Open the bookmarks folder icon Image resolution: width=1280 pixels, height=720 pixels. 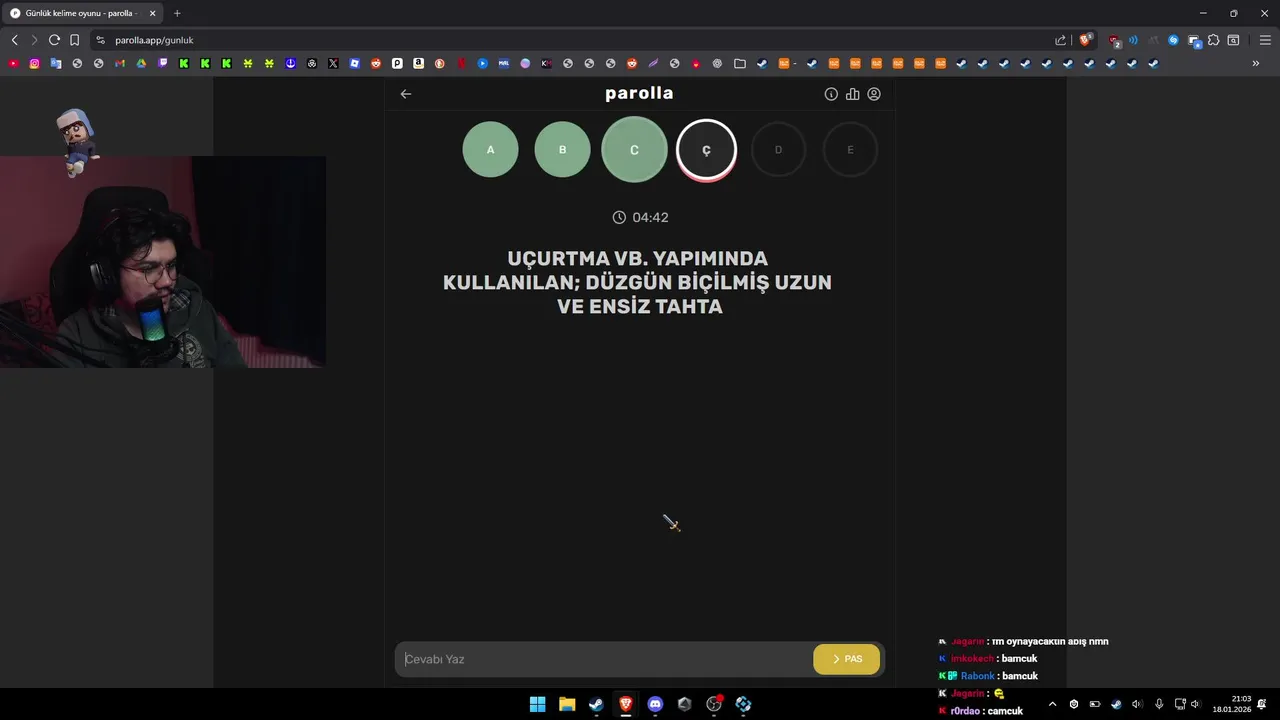[739, 63]
